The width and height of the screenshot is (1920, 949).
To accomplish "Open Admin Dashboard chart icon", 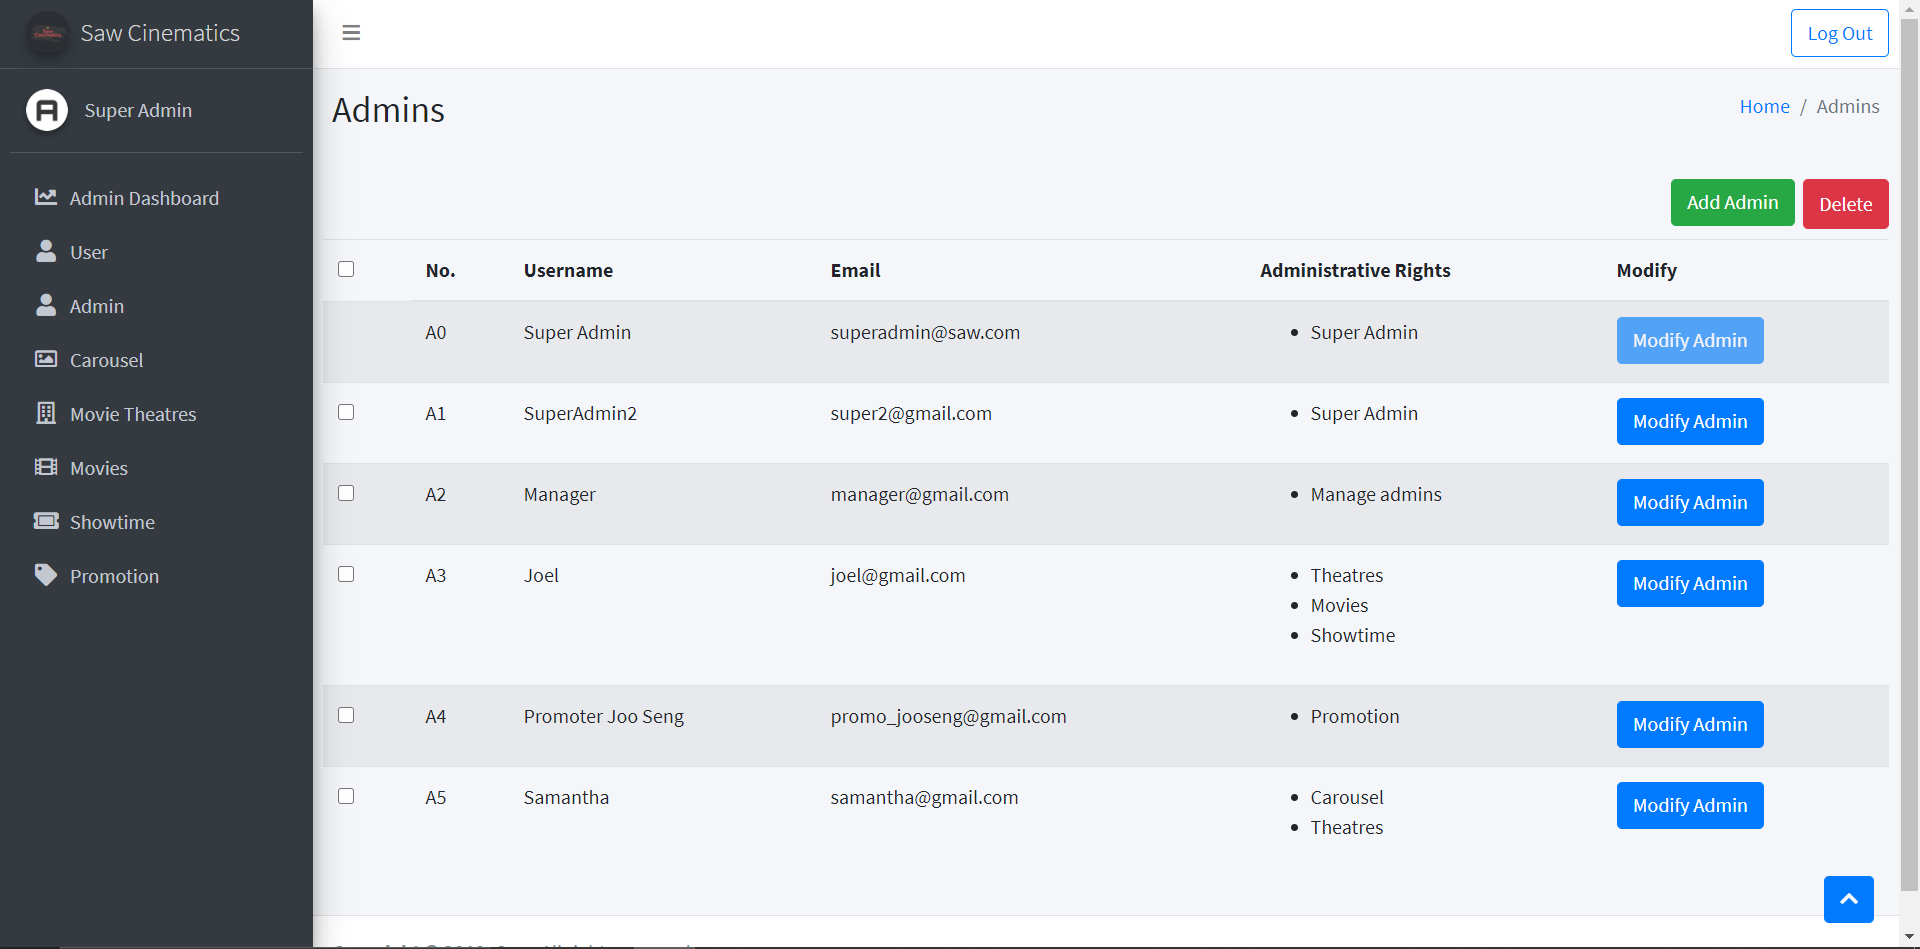I will (46, 197).
